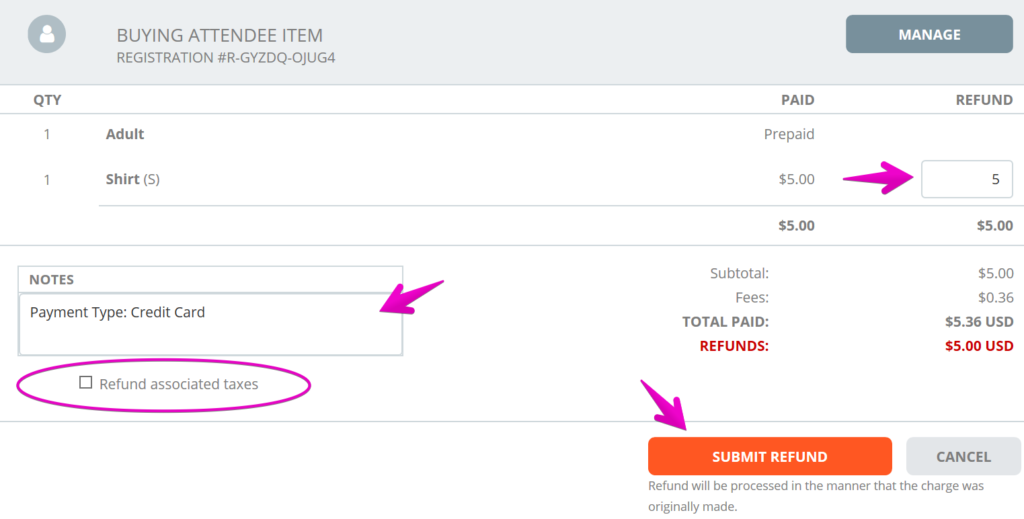Click the QTY column header
The height and width of the screenshot is (519, 1024).
[47, 100]
